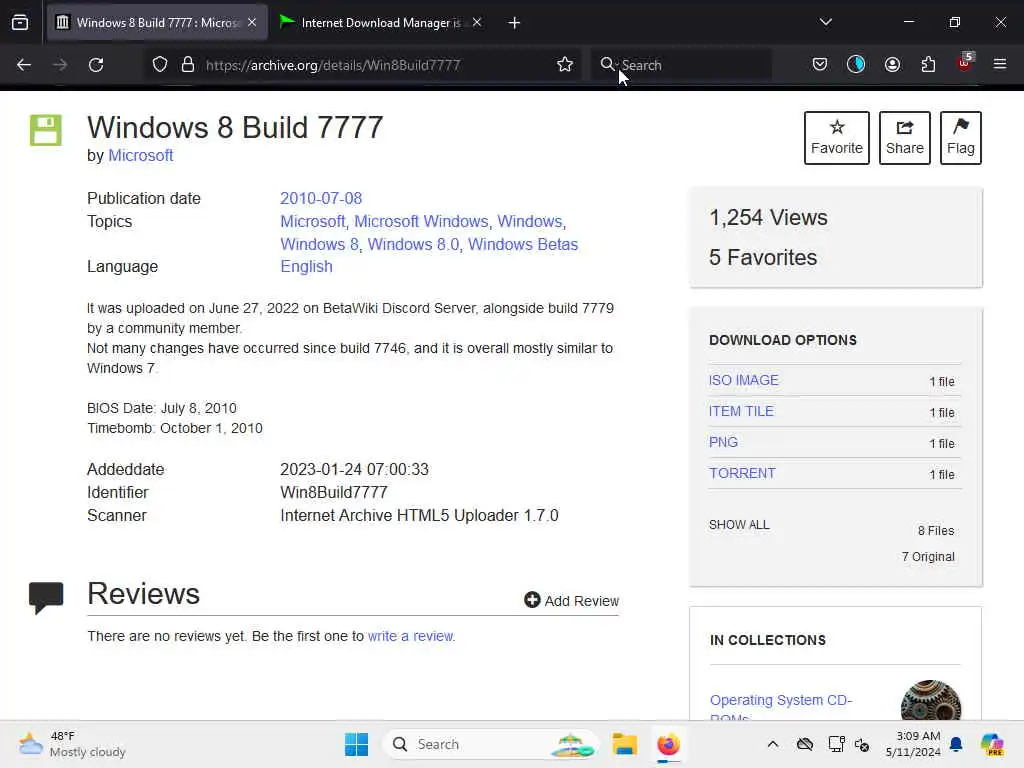1024x768 pixels.
Task: Click Add Review plus button
Action: click(571, 600)
